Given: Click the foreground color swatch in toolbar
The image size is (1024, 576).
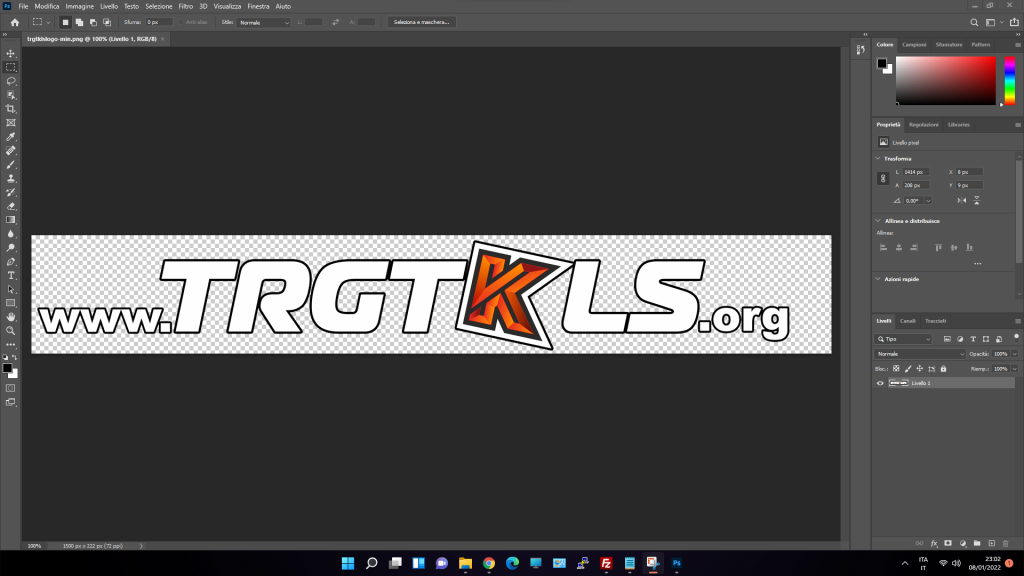Looking at the screenshot, I should [x=8, y=367].
